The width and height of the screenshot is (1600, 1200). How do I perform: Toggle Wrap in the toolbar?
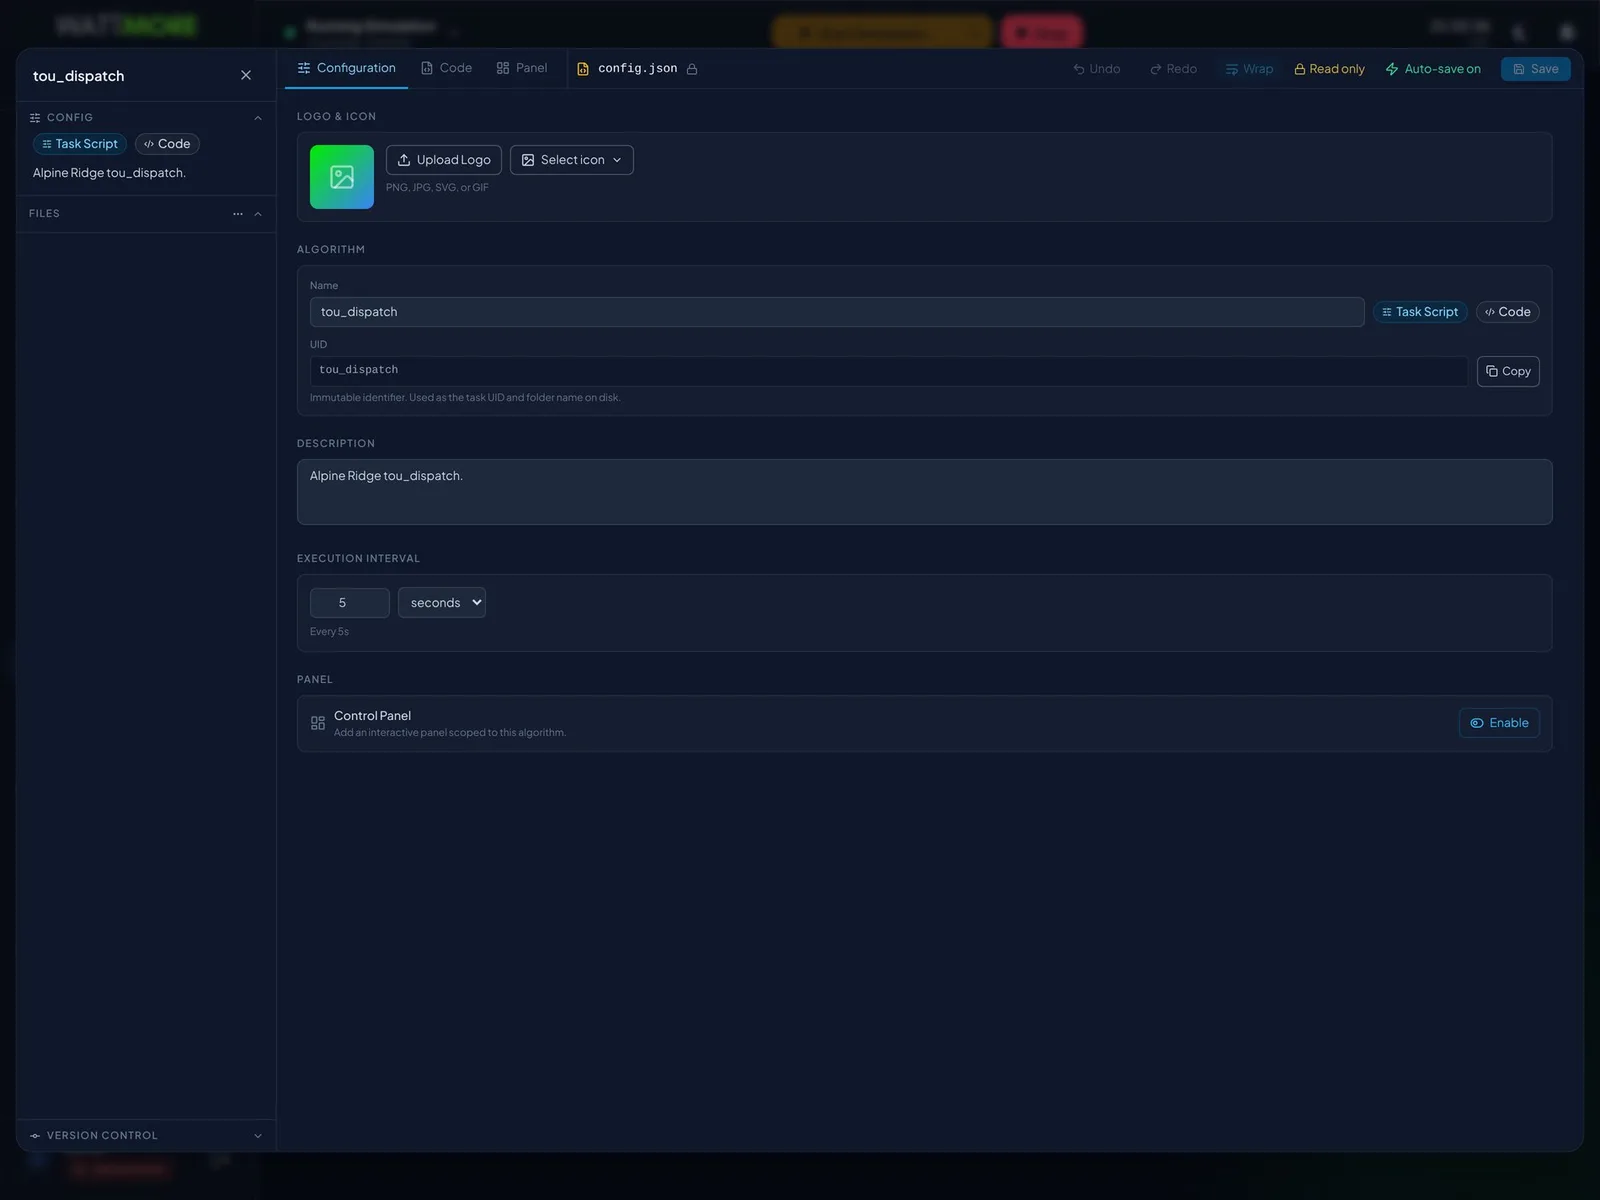click(x=1250, y=69)
